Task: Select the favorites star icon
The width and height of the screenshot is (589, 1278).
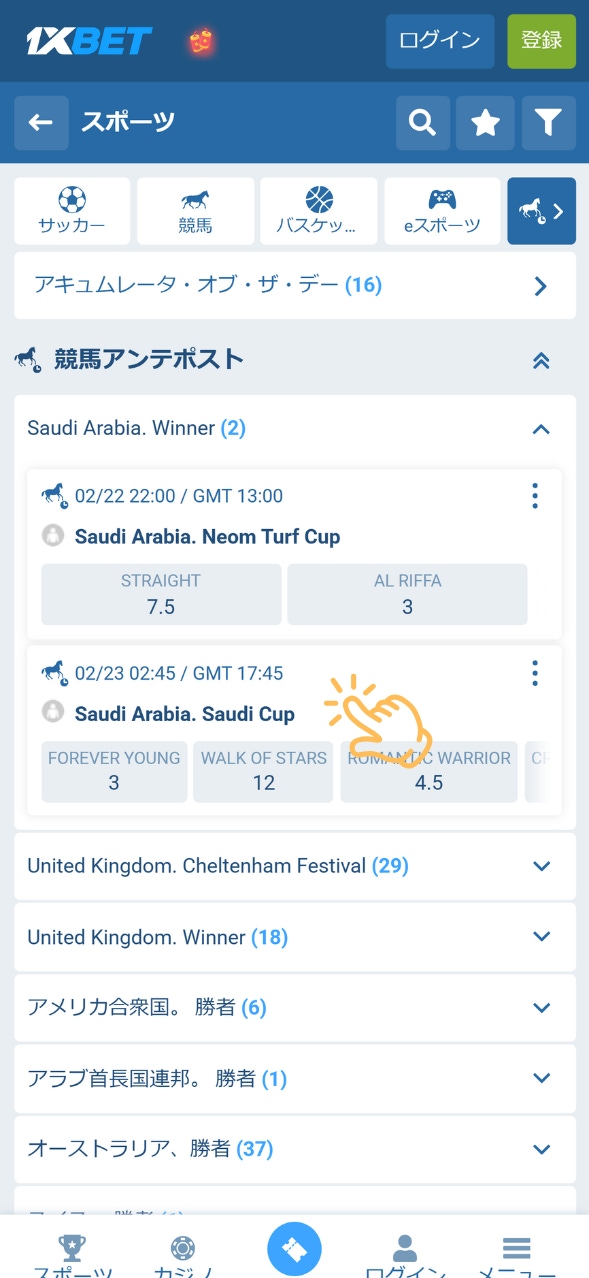Action: click(485, 122)
